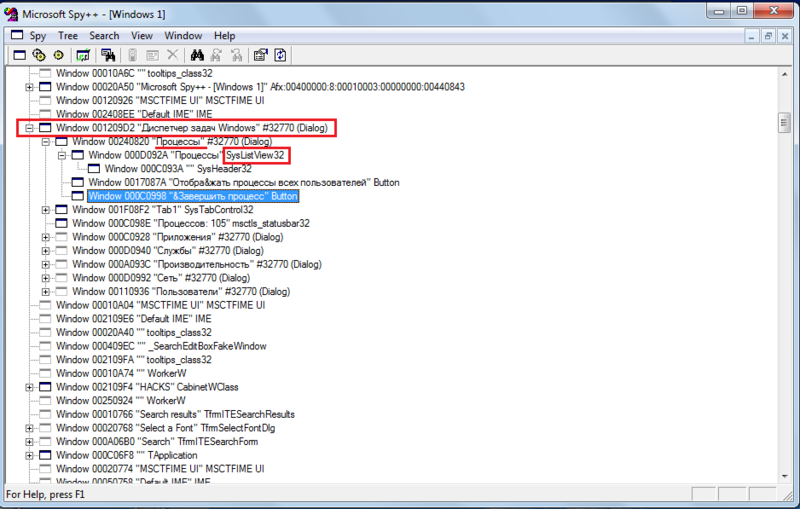Minimize the inner Windows 1 child window

752,36
